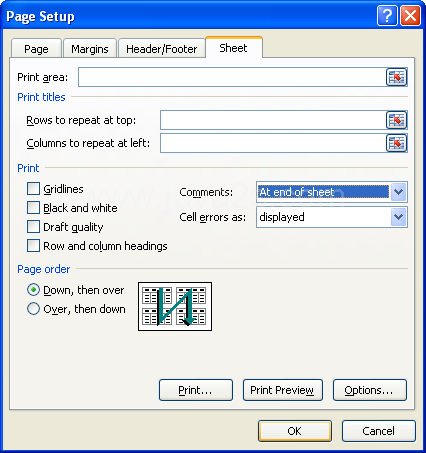This screenshot has height=453, width=426.
Task: Click the Rows to repeat range selector icon
Action: coord(396,120)
